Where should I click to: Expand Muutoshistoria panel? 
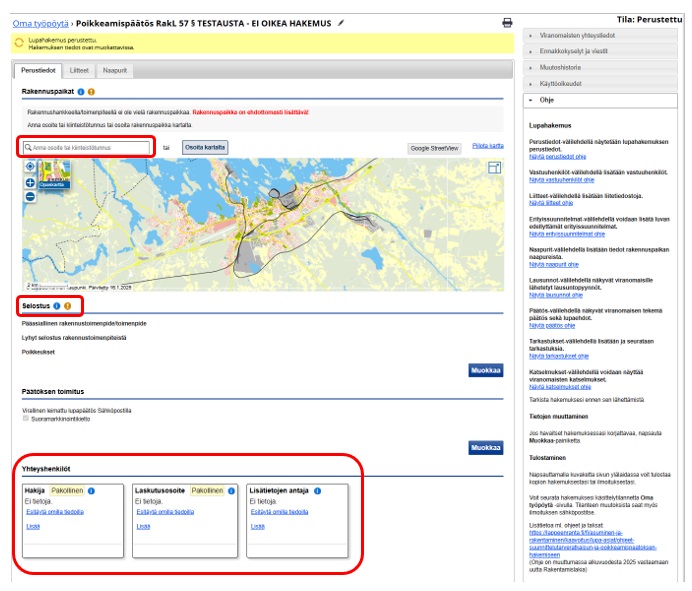tap(600, 68)
